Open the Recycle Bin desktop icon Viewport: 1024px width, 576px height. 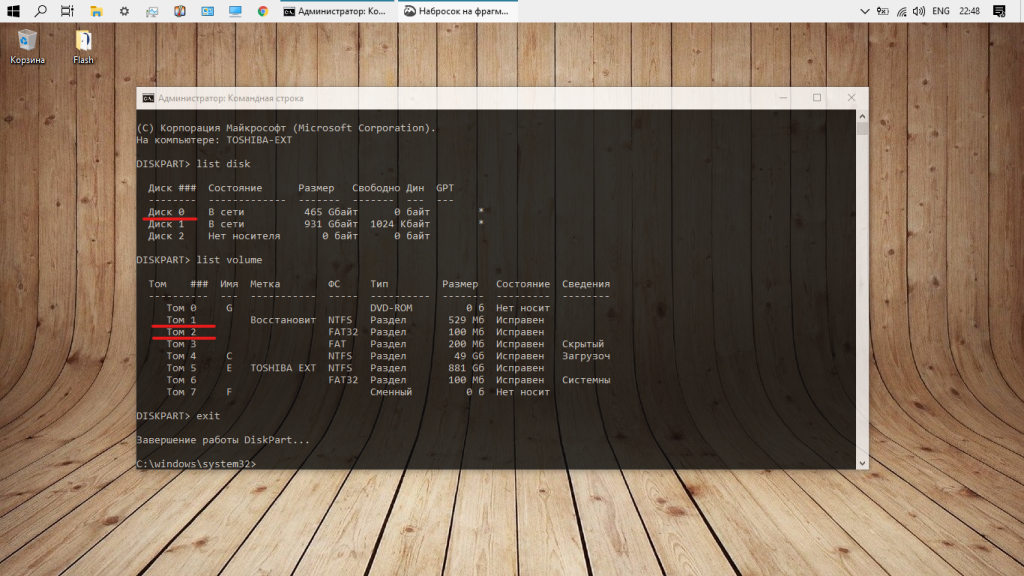pos(27,47)
